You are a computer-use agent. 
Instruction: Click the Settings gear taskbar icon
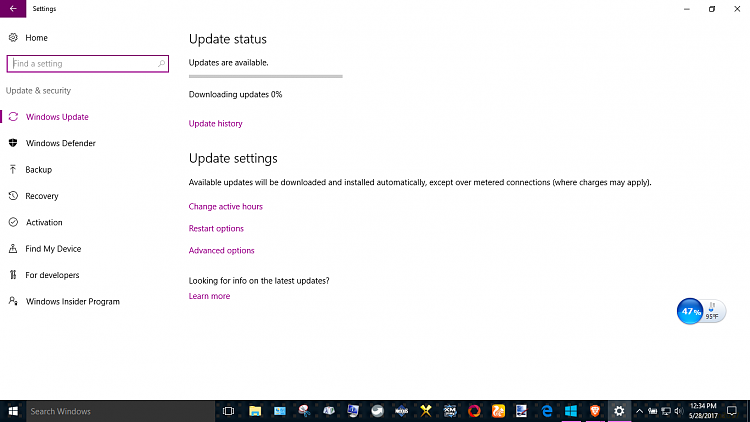tap(619, 411)
